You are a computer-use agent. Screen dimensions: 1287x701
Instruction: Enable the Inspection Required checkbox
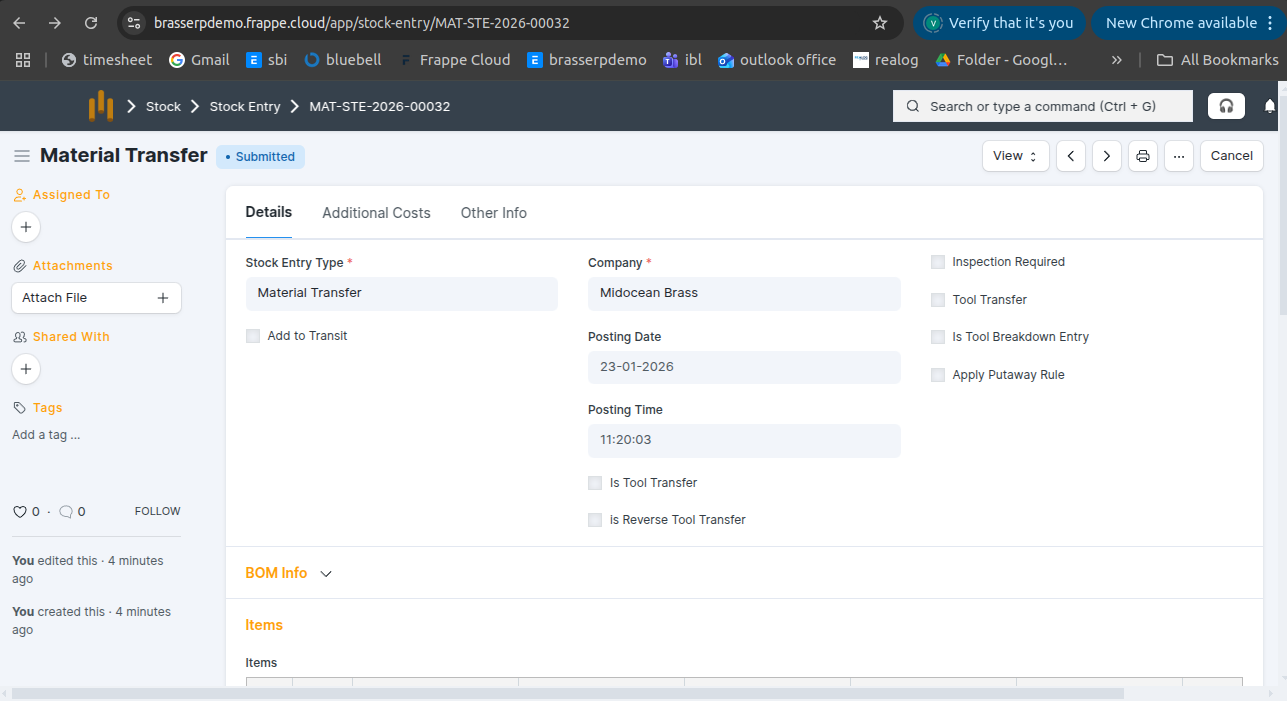click(938, 262)
